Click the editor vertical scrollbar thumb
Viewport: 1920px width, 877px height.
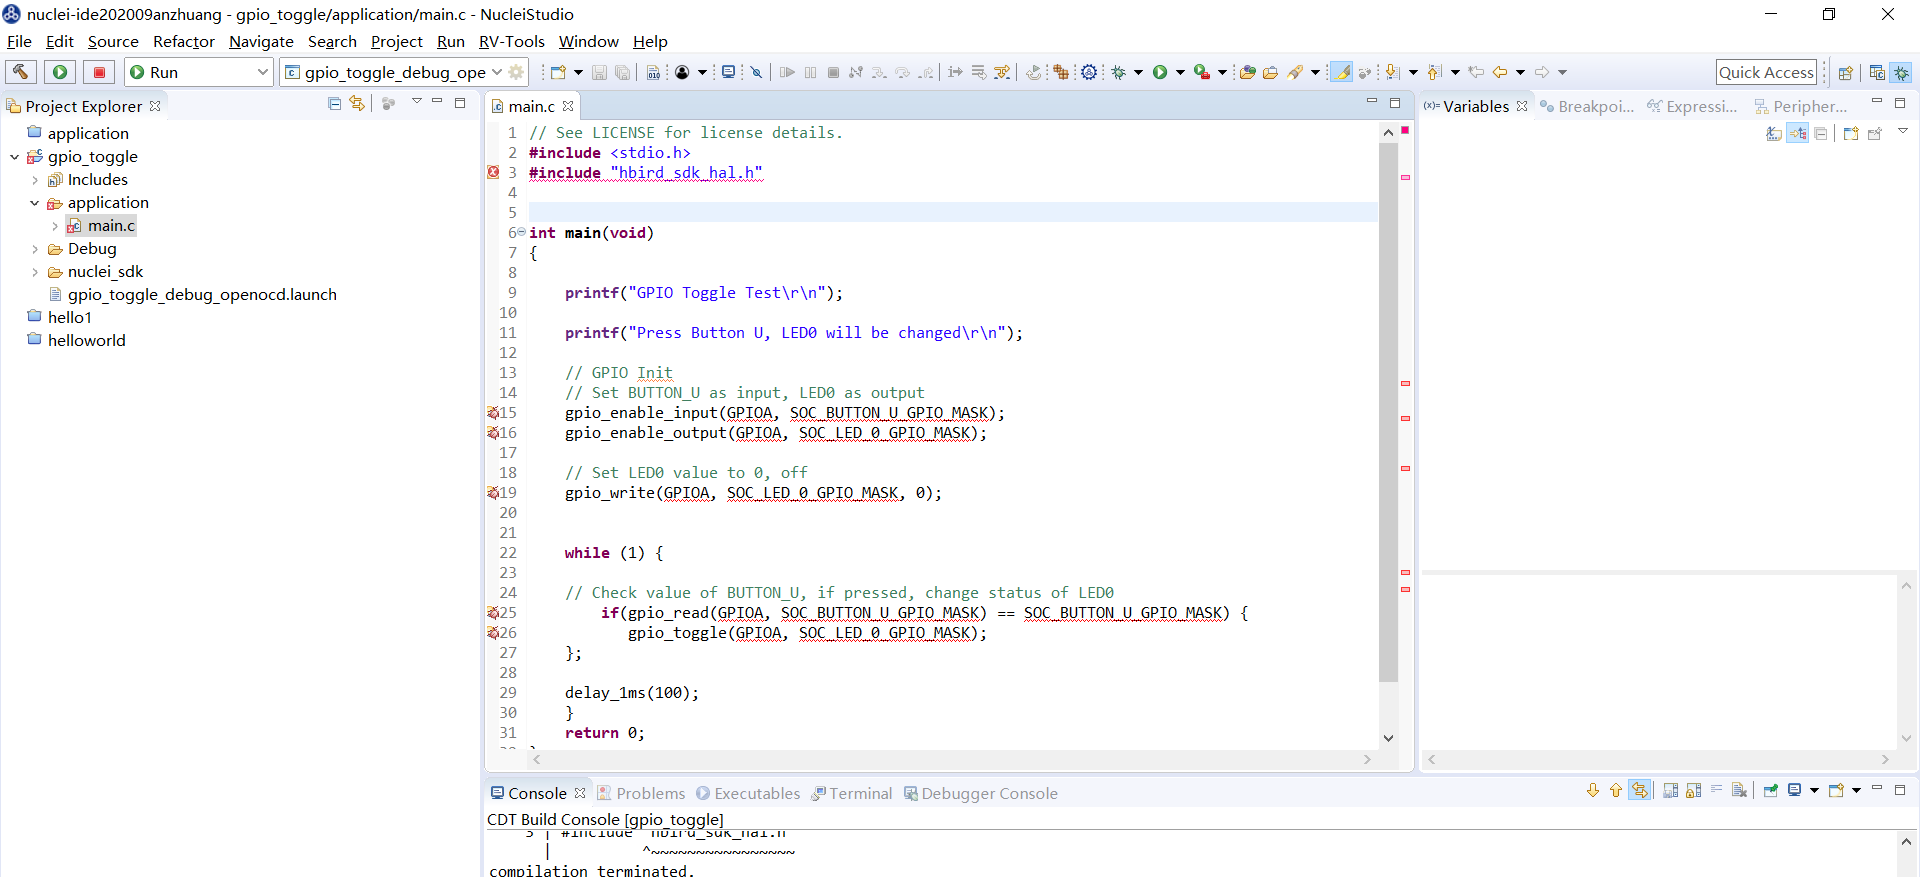coord(1388,412)
